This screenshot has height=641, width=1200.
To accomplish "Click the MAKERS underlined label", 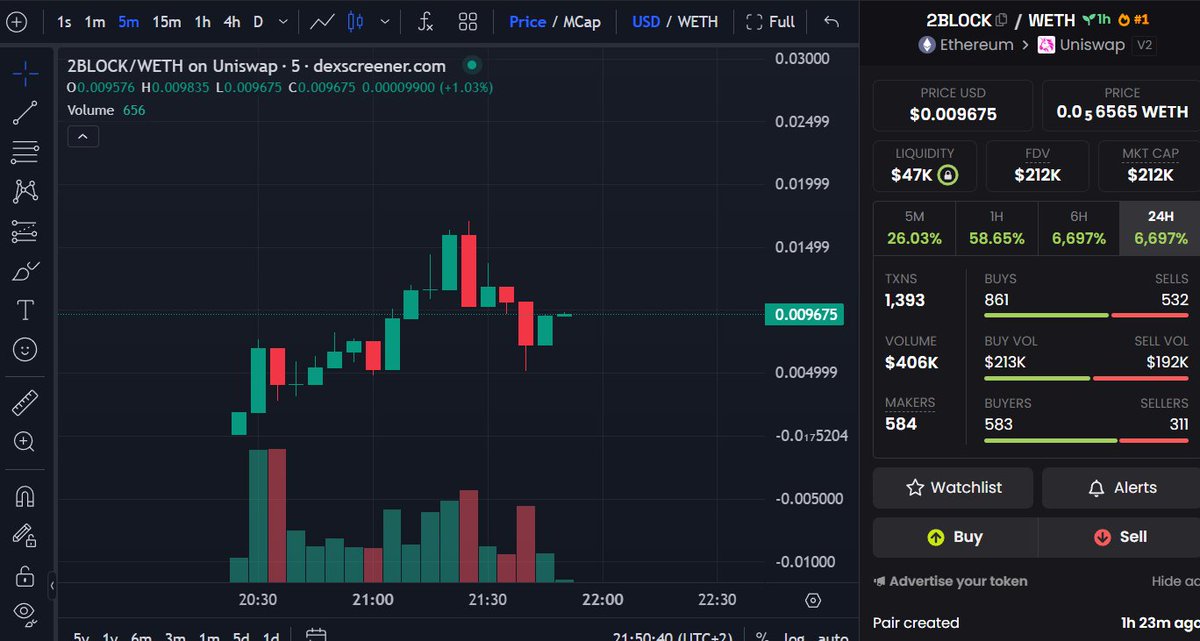I will pyautogui.click(x=910, y=403).
